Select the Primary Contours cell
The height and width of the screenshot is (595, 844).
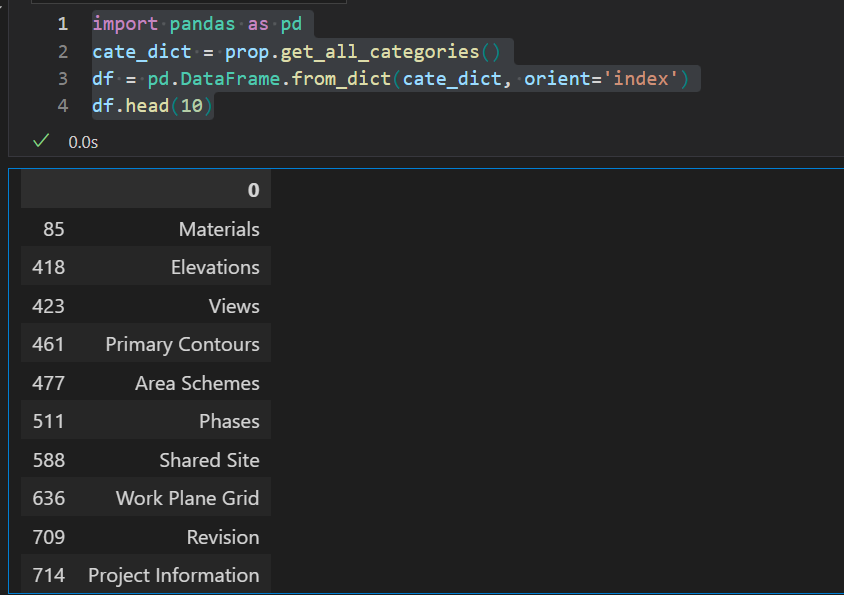182,344
